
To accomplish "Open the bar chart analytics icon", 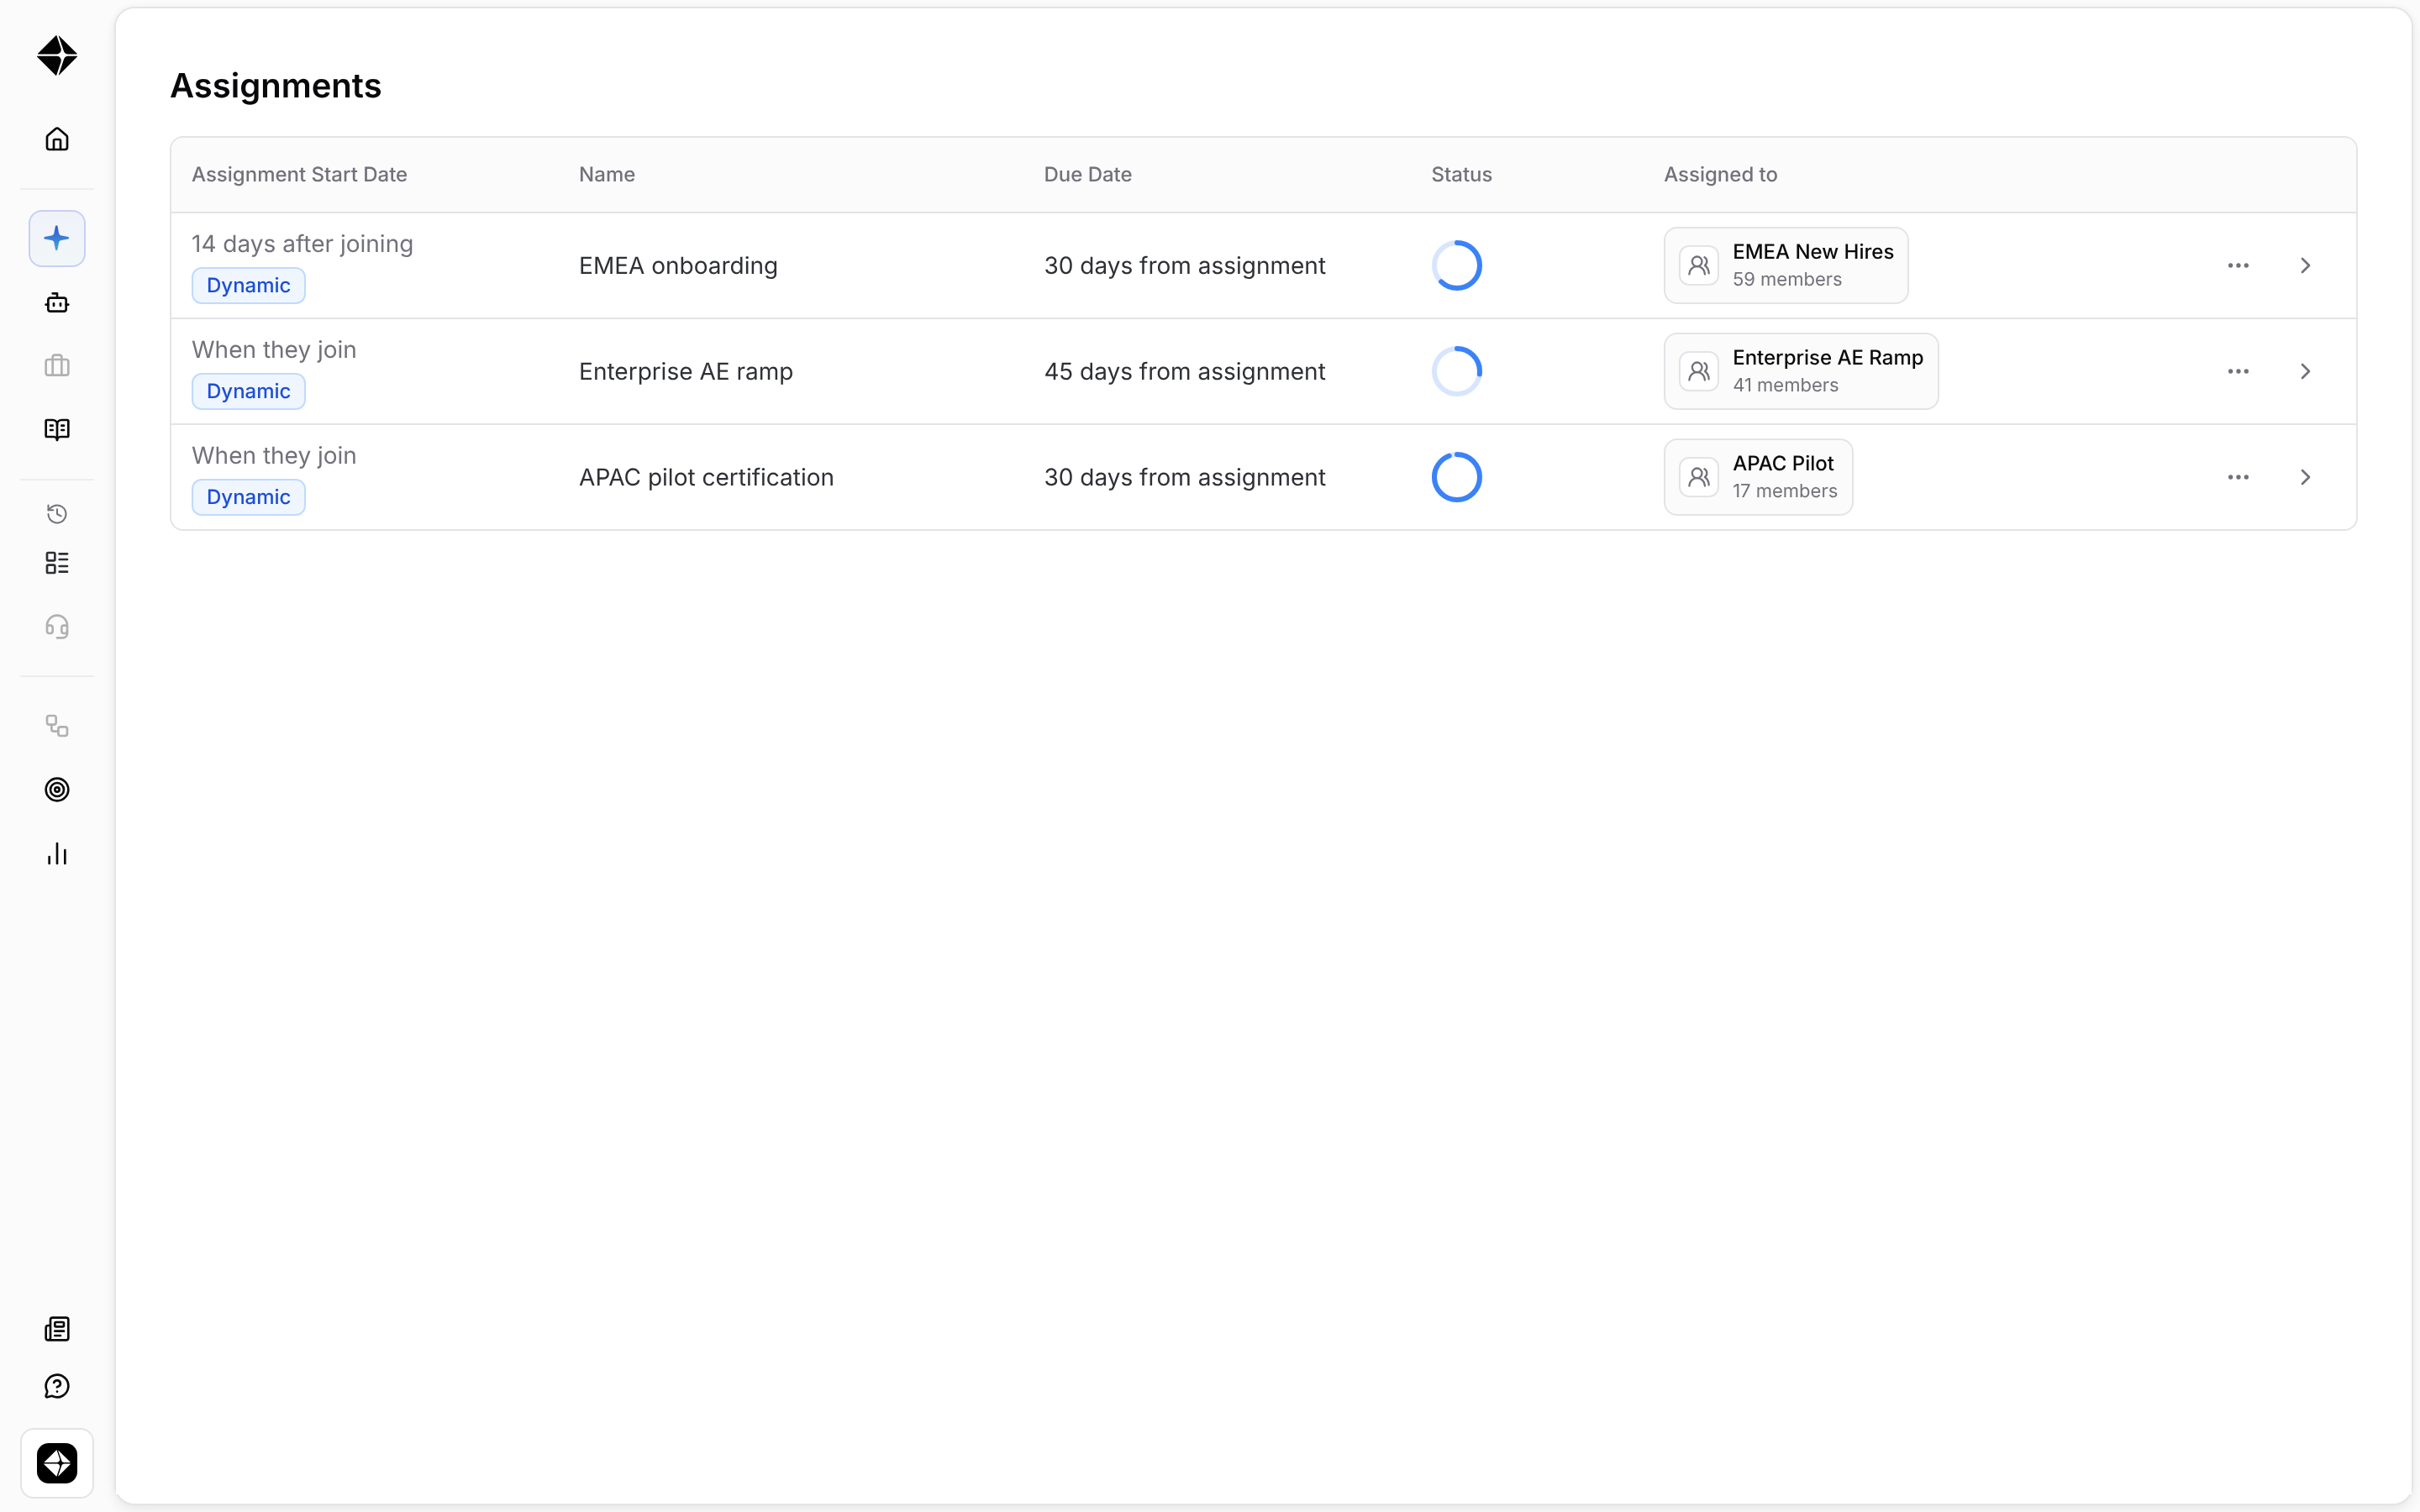I will [x=57, y=854].
